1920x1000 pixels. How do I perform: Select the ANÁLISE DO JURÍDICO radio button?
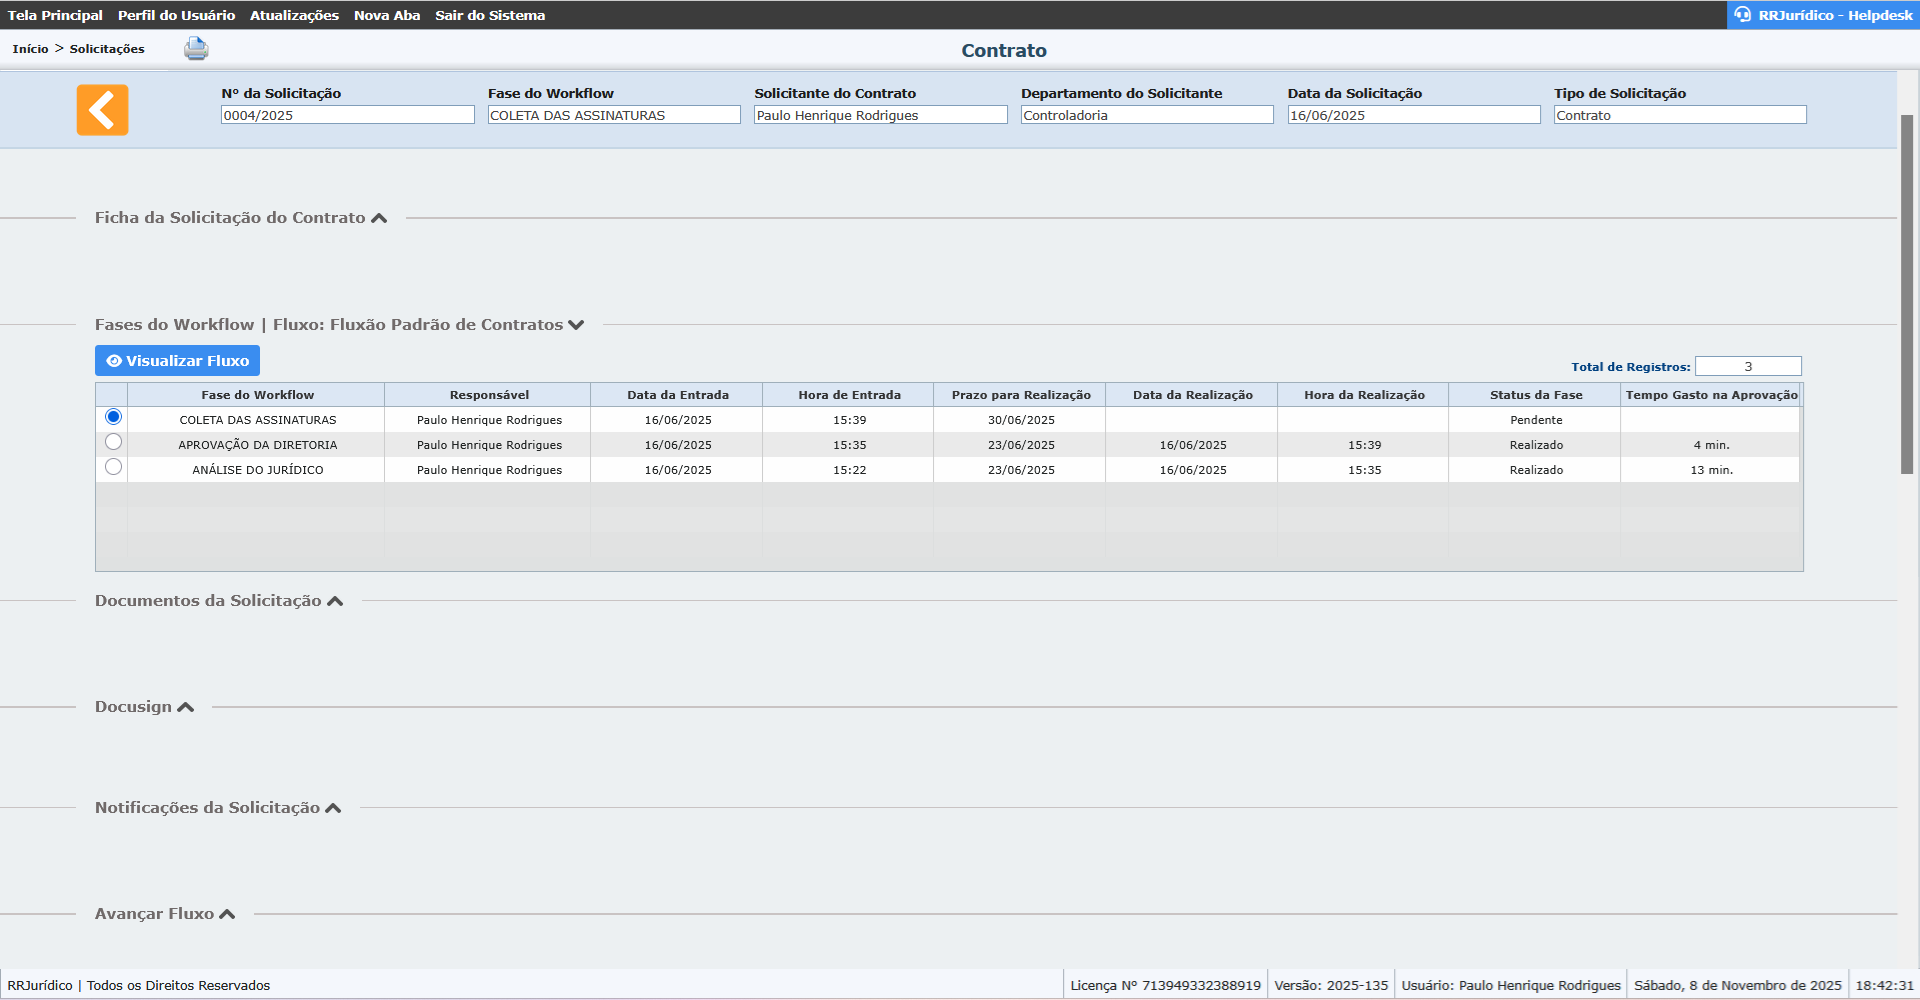pos(113,467)
